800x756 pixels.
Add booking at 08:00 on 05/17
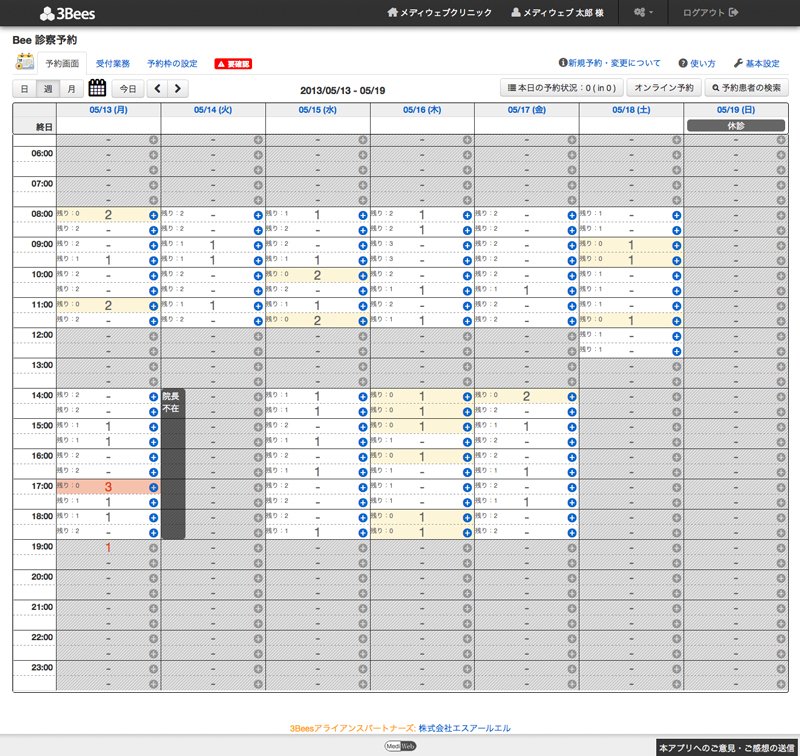pyautogui.click(x=572, y=215)
